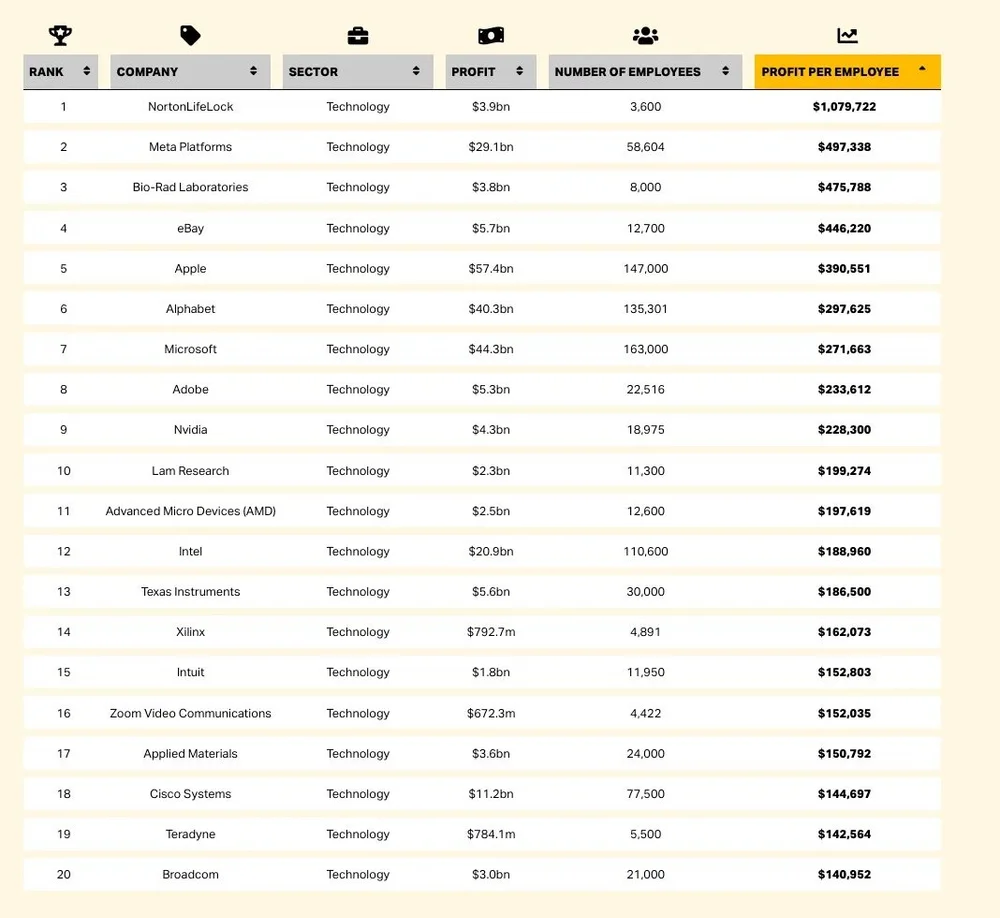Screen dimensions: 1000x918
Task: Click rank number 20 cell
Action: click(x=64, y=874)
